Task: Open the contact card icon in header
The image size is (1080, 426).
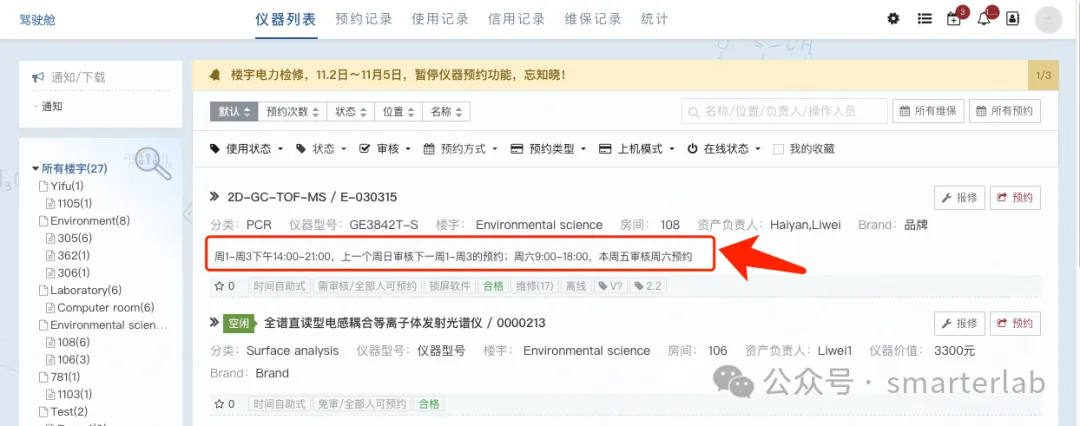Action: point(1012,19)
